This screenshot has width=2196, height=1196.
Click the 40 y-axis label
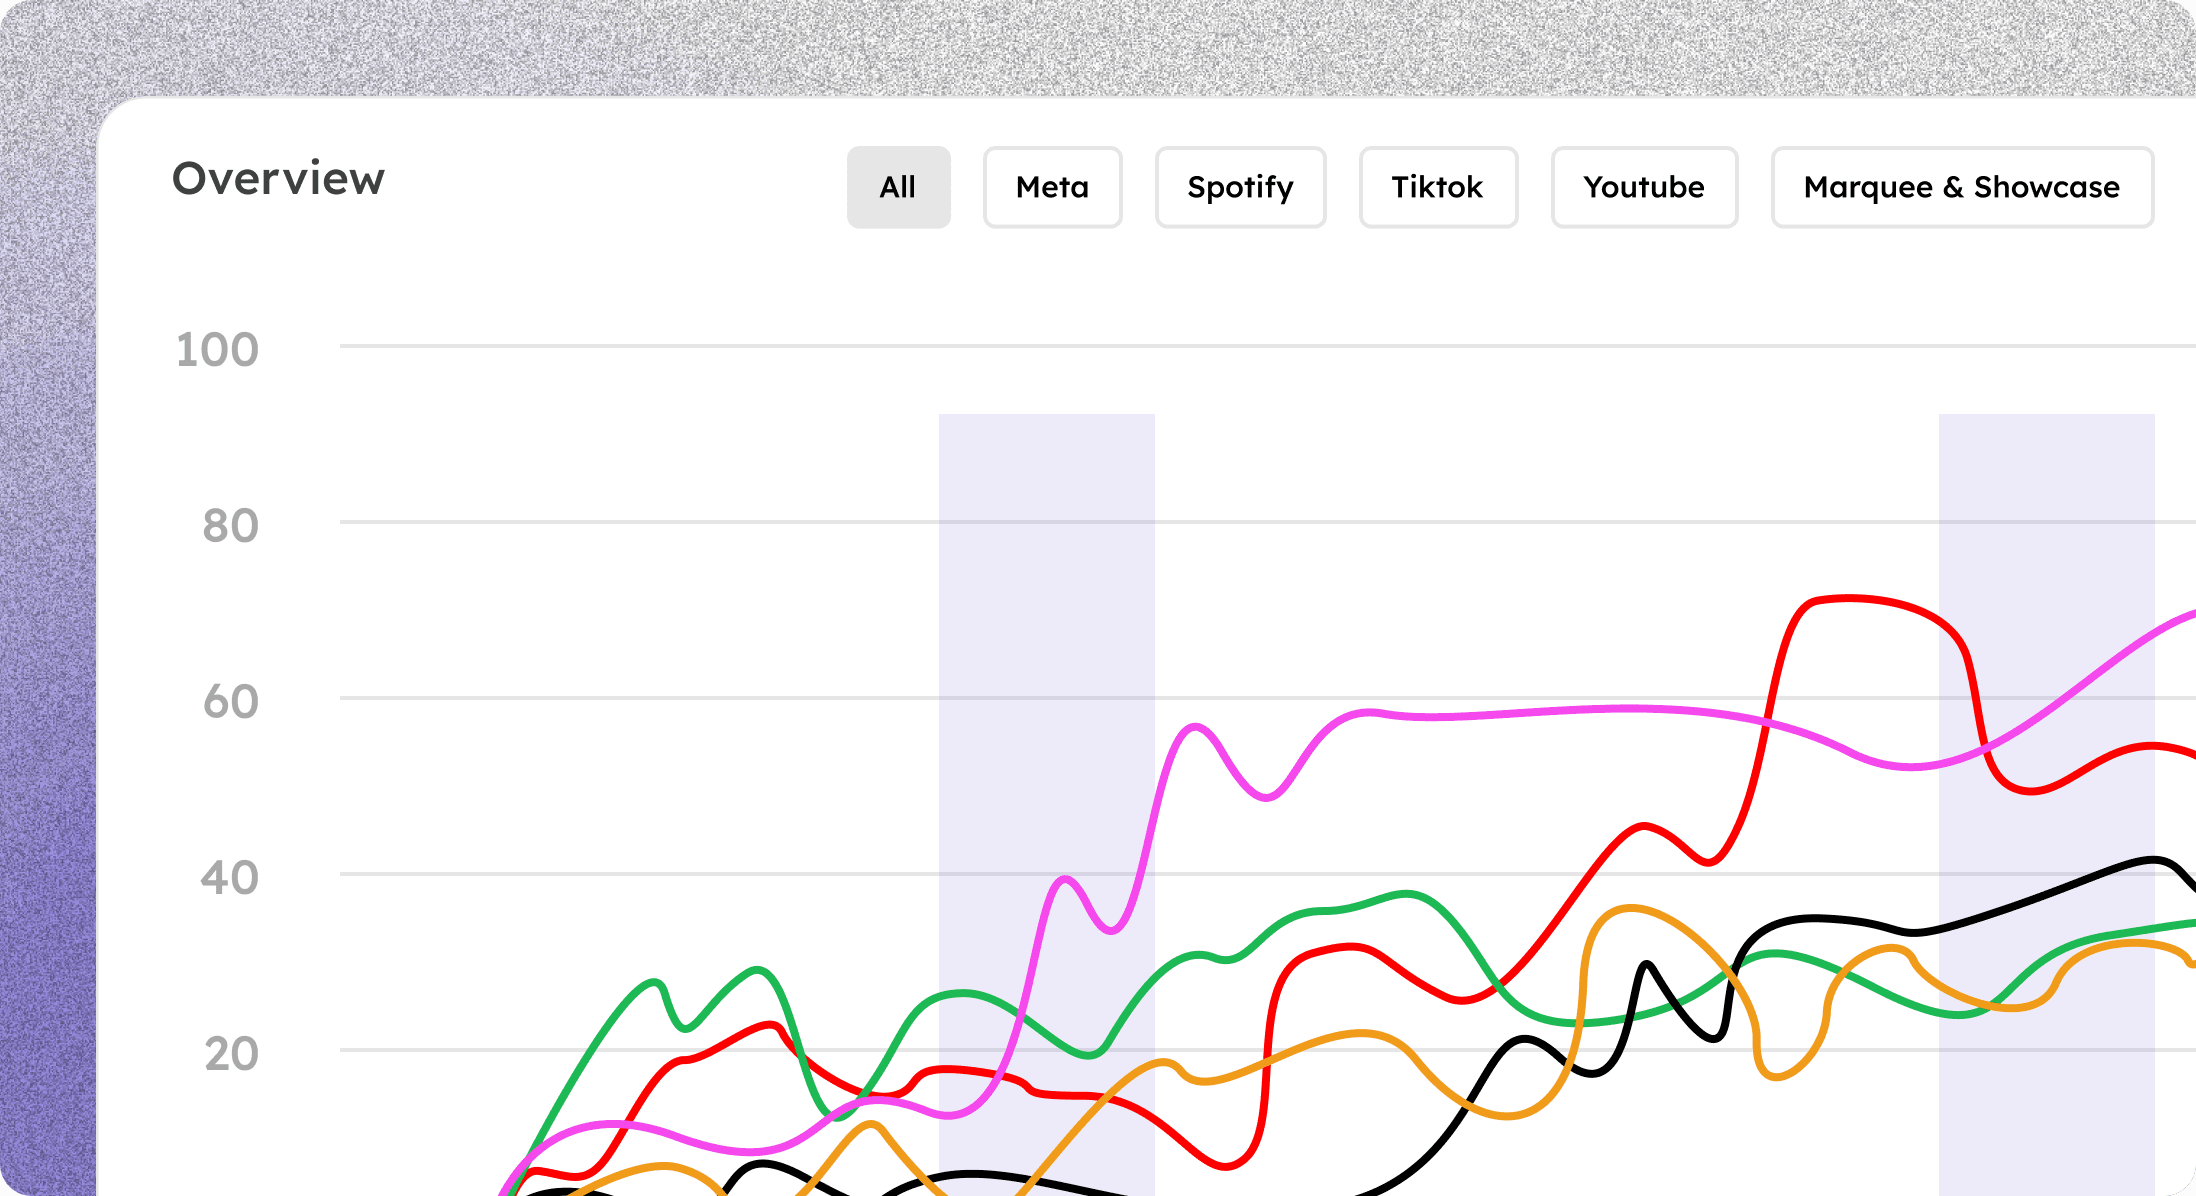229,878
